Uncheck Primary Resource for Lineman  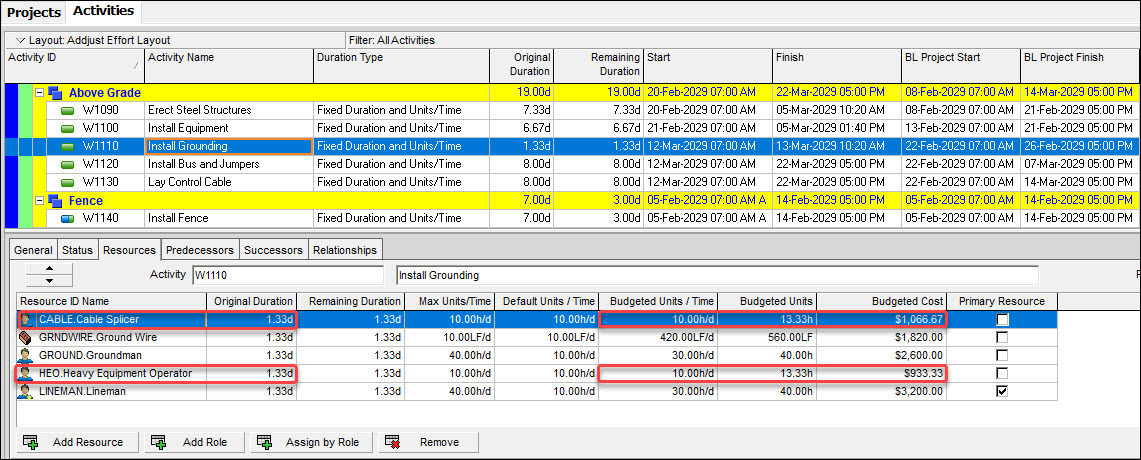coord(1002,392)
